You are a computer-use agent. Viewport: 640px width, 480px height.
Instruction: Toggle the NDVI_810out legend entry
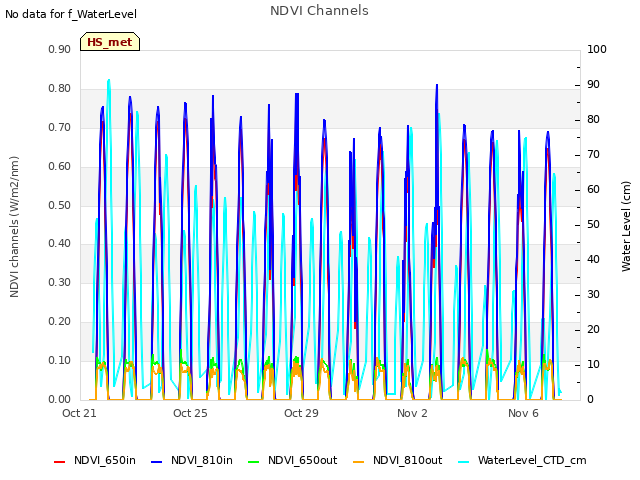click(398, 460)
